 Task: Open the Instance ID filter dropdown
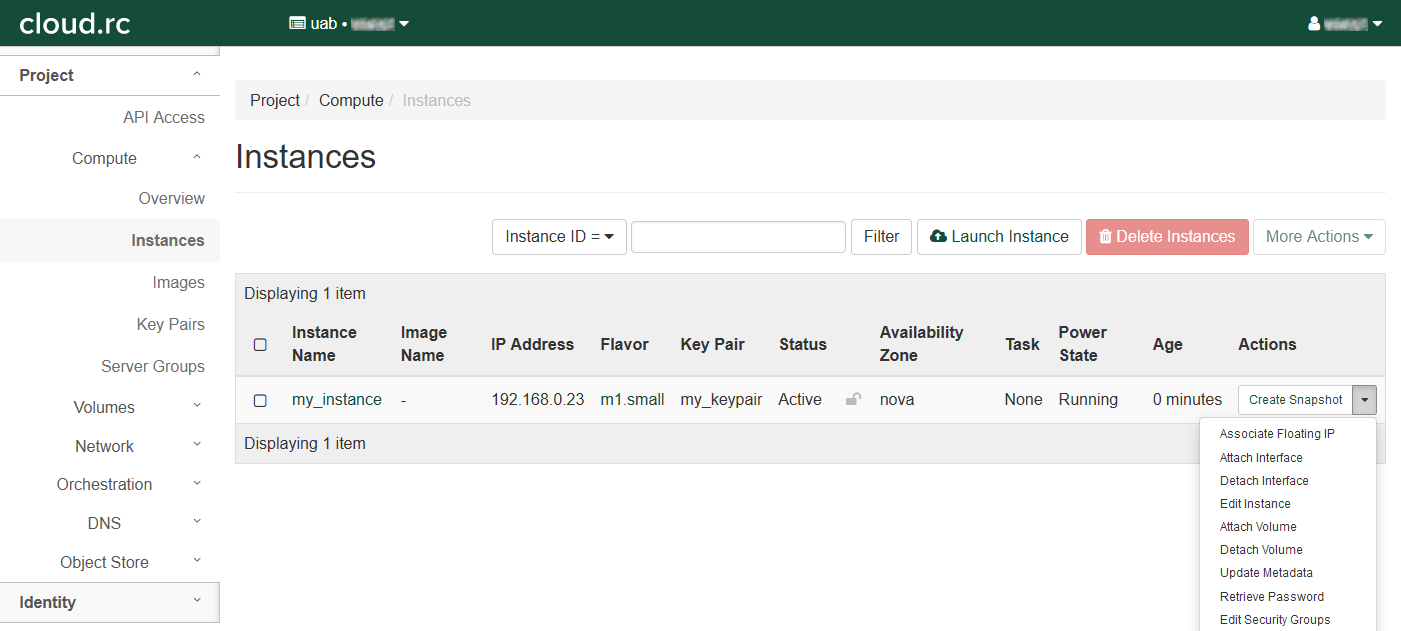point(559,237)
